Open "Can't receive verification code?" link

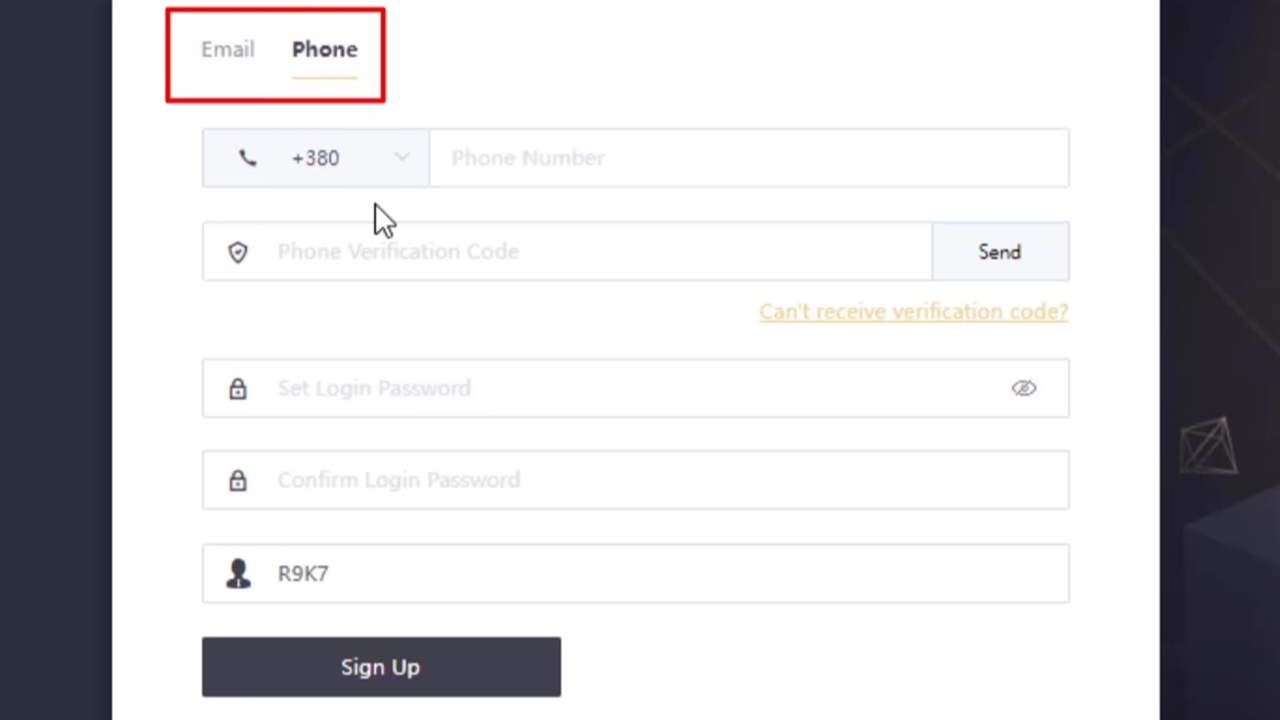coord(913,312)
